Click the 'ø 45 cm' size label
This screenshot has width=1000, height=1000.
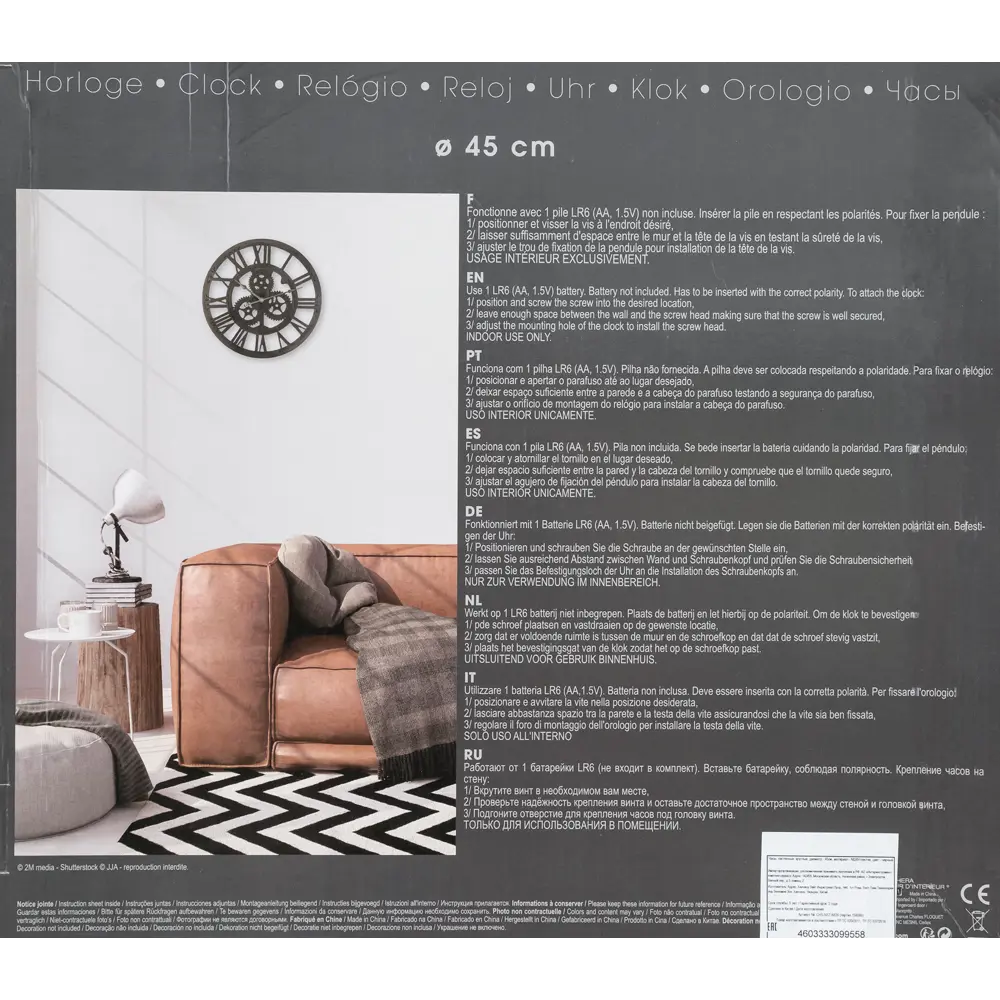coord(495,146)
